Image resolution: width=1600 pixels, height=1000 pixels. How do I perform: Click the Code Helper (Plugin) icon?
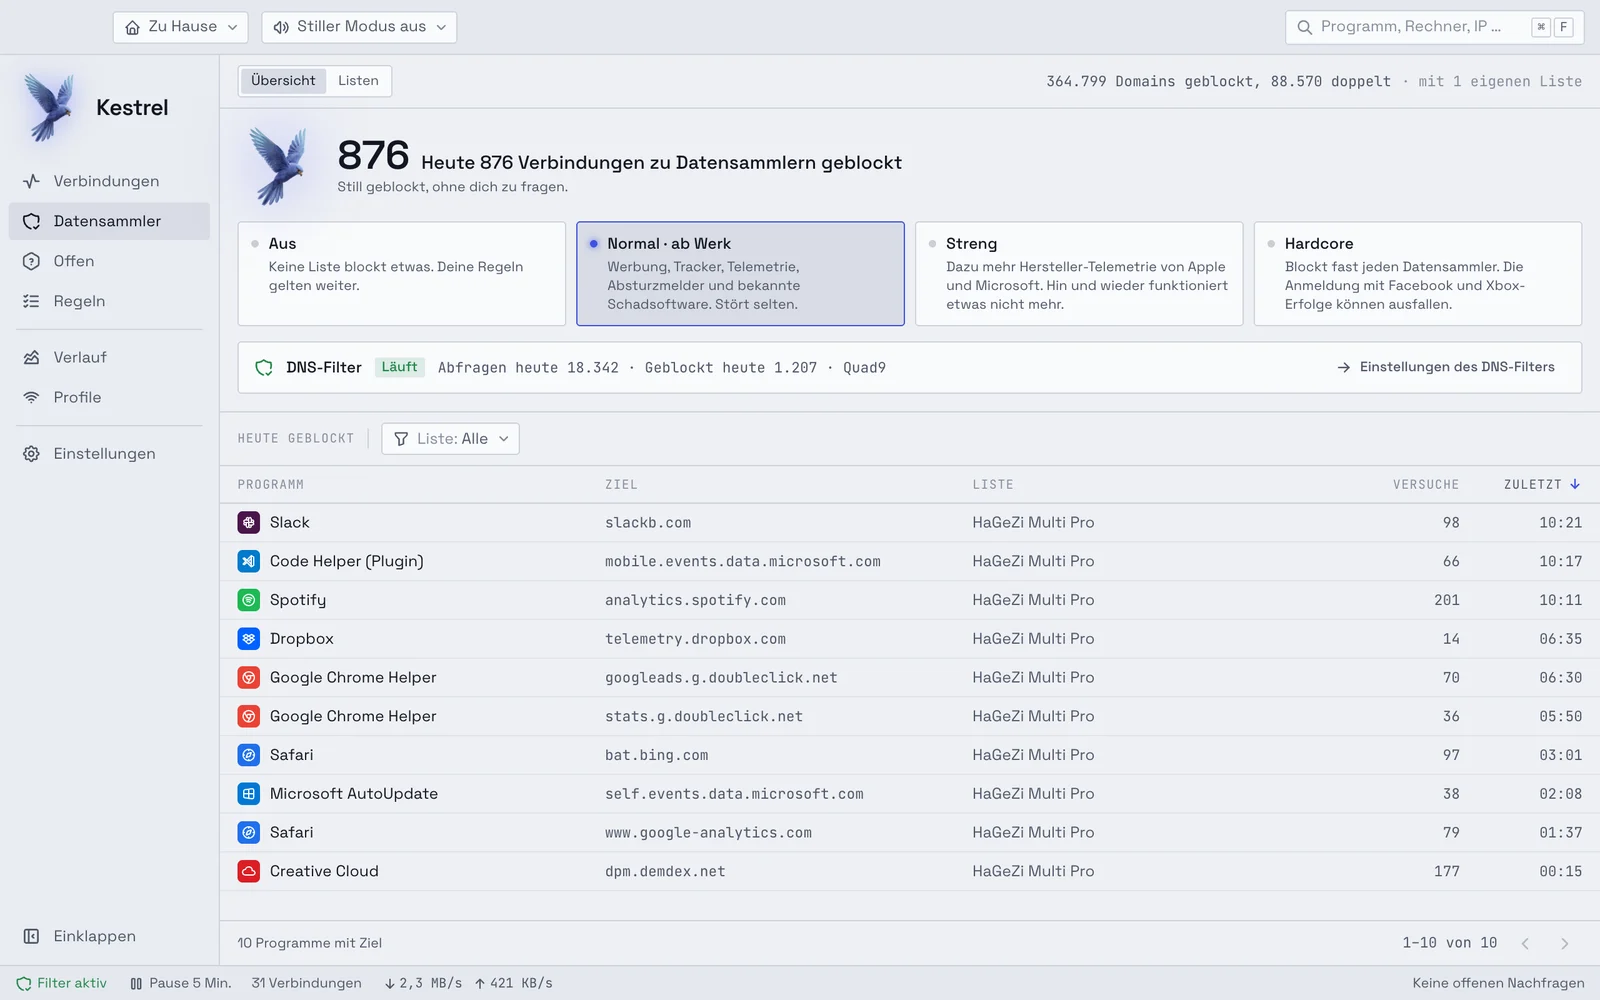[249, 561]
